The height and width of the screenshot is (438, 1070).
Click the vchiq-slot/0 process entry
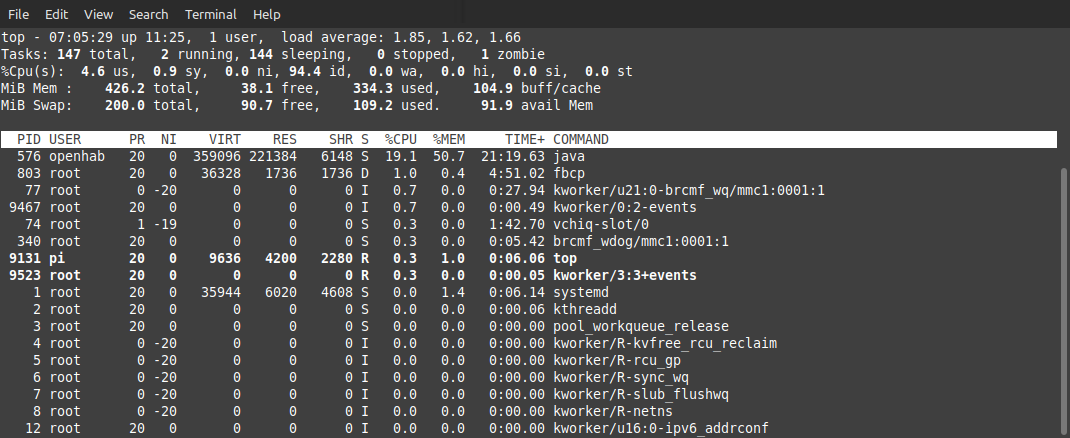click(594, 224)
